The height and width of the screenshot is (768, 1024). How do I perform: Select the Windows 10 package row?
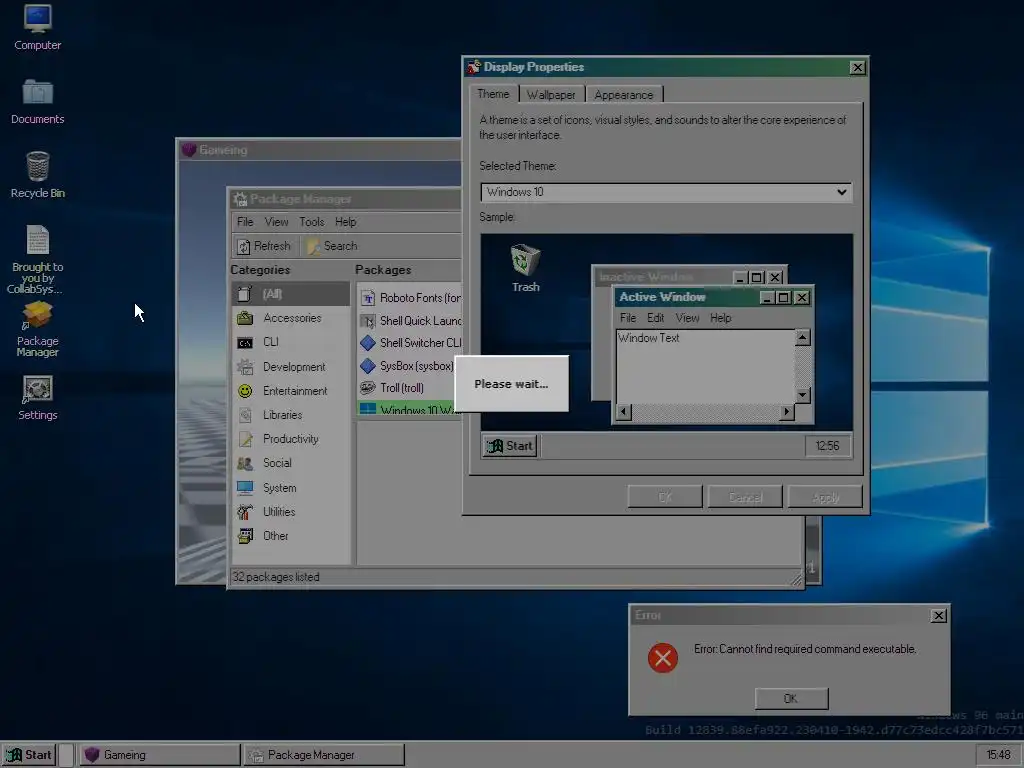click(408, 409)
